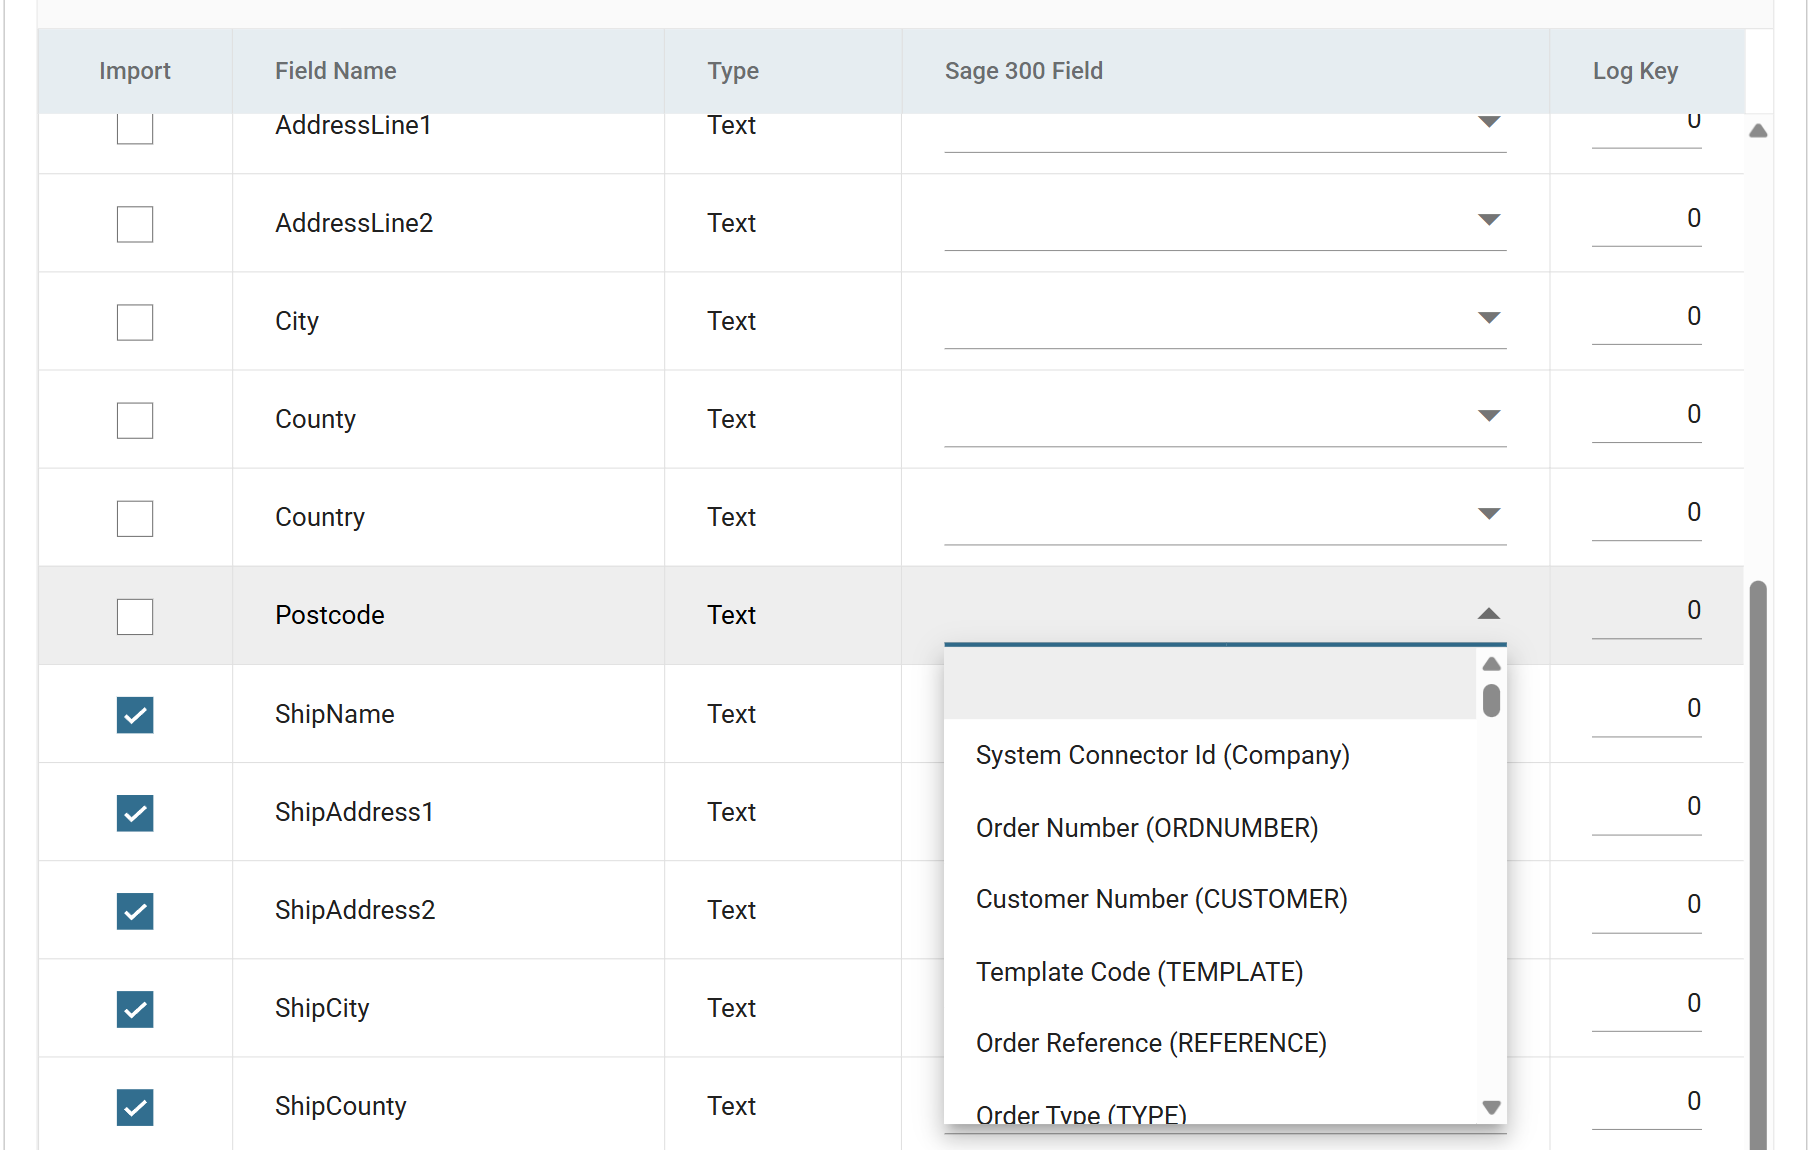This screenshot has width=1810, height=1150.
Task: Disable import for ShipAddress2
Action: coord(135,911)
